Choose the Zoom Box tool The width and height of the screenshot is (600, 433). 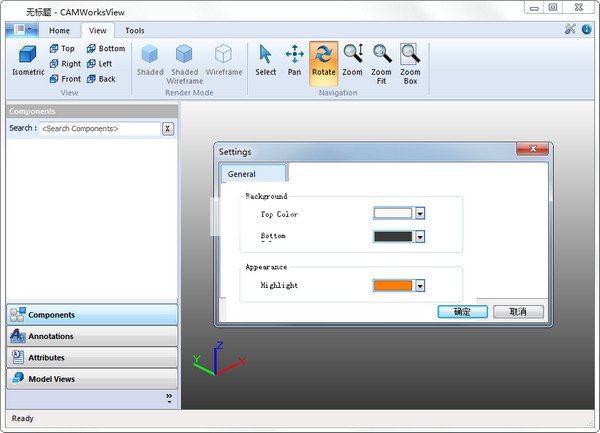(x=409, y=60)
